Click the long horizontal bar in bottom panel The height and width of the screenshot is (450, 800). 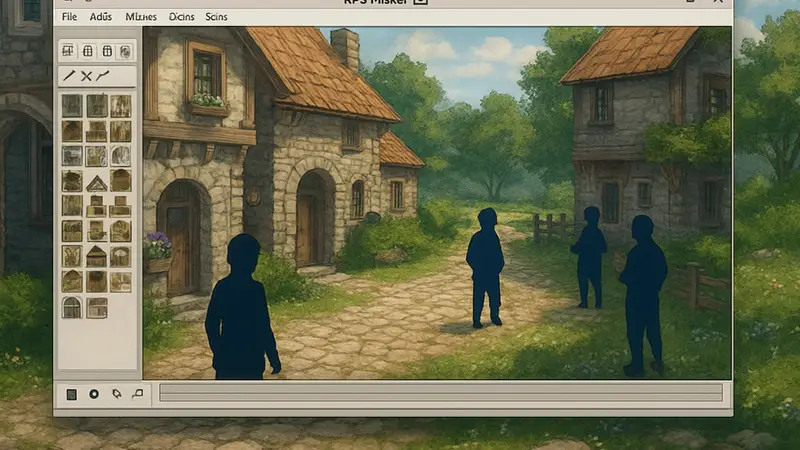click(x=441, y=393)
